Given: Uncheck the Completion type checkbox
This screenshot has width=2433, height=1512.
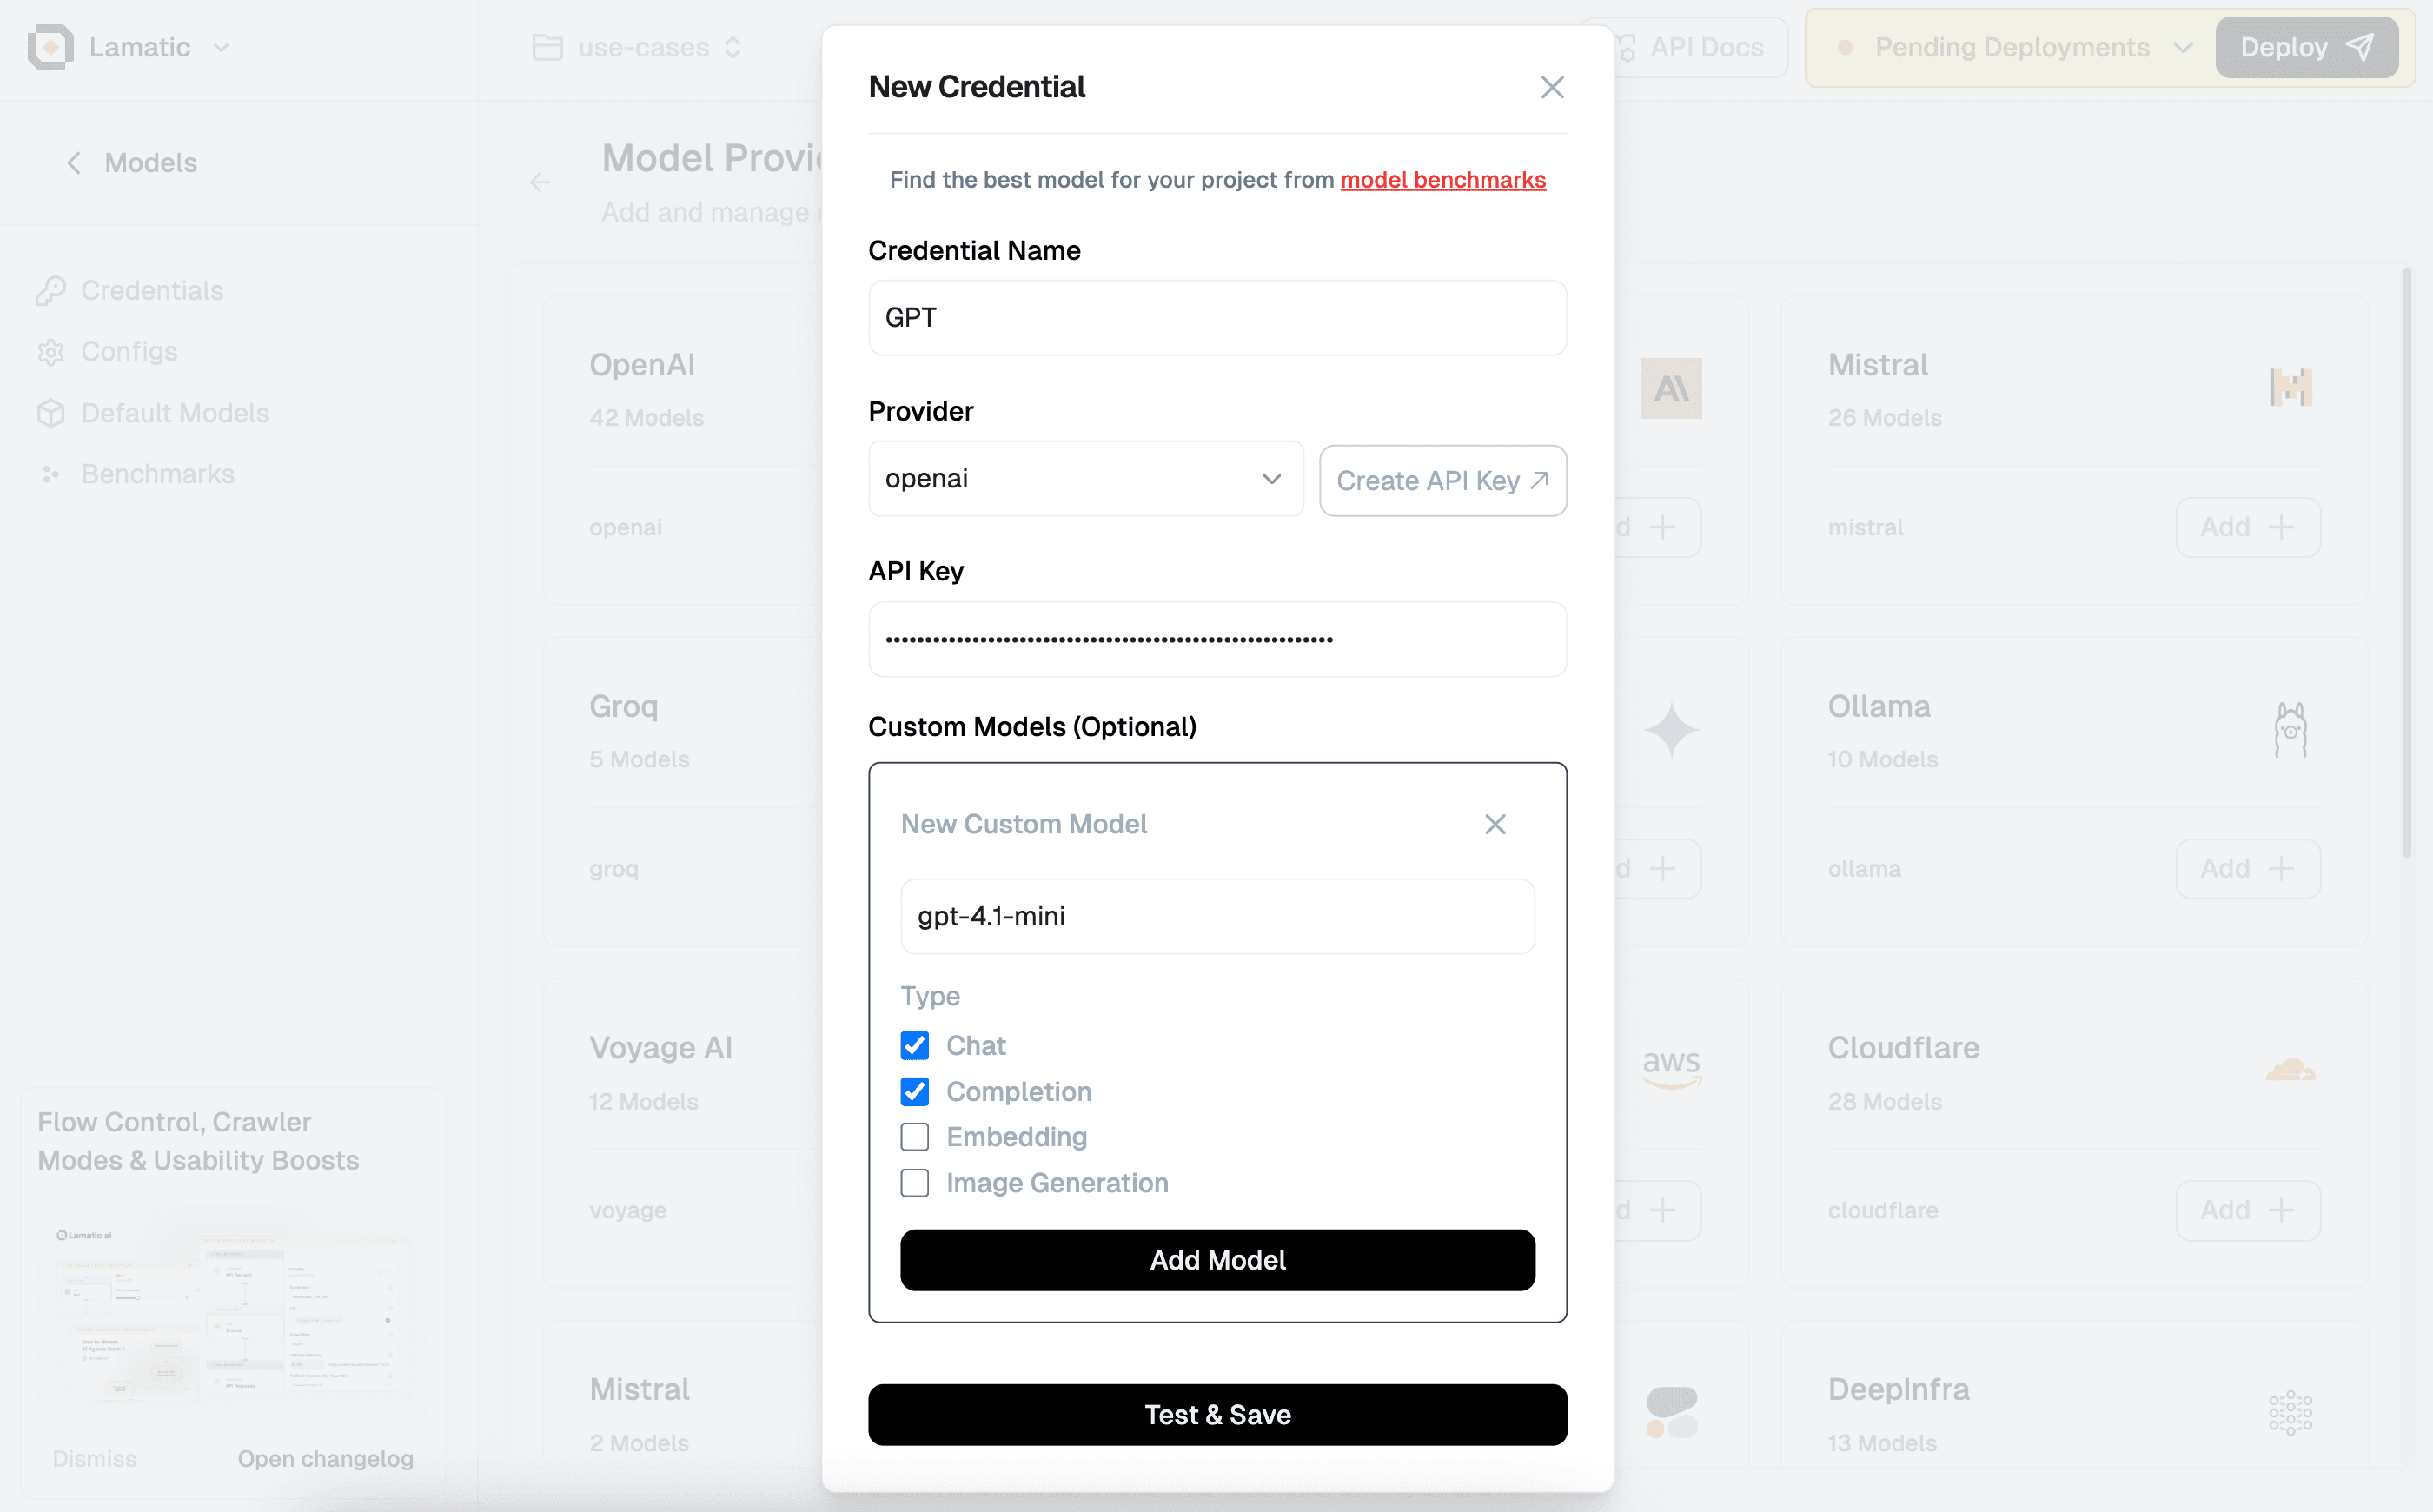Looking at the screenshot, I should click(914, 1092).
